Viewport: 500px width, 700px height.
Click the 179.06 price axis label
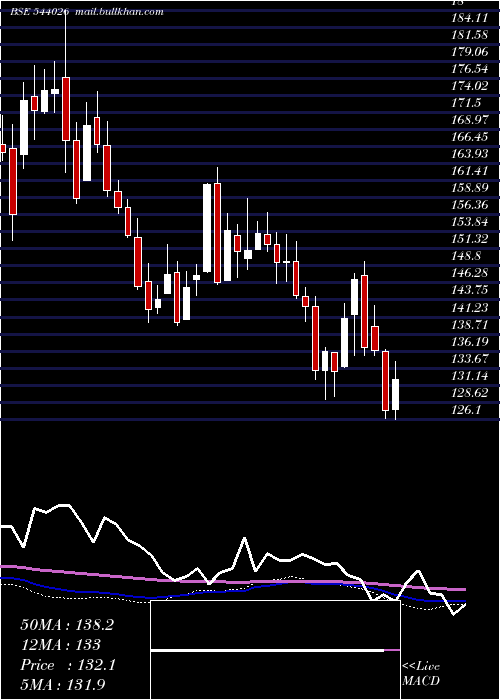pos(470,52)
